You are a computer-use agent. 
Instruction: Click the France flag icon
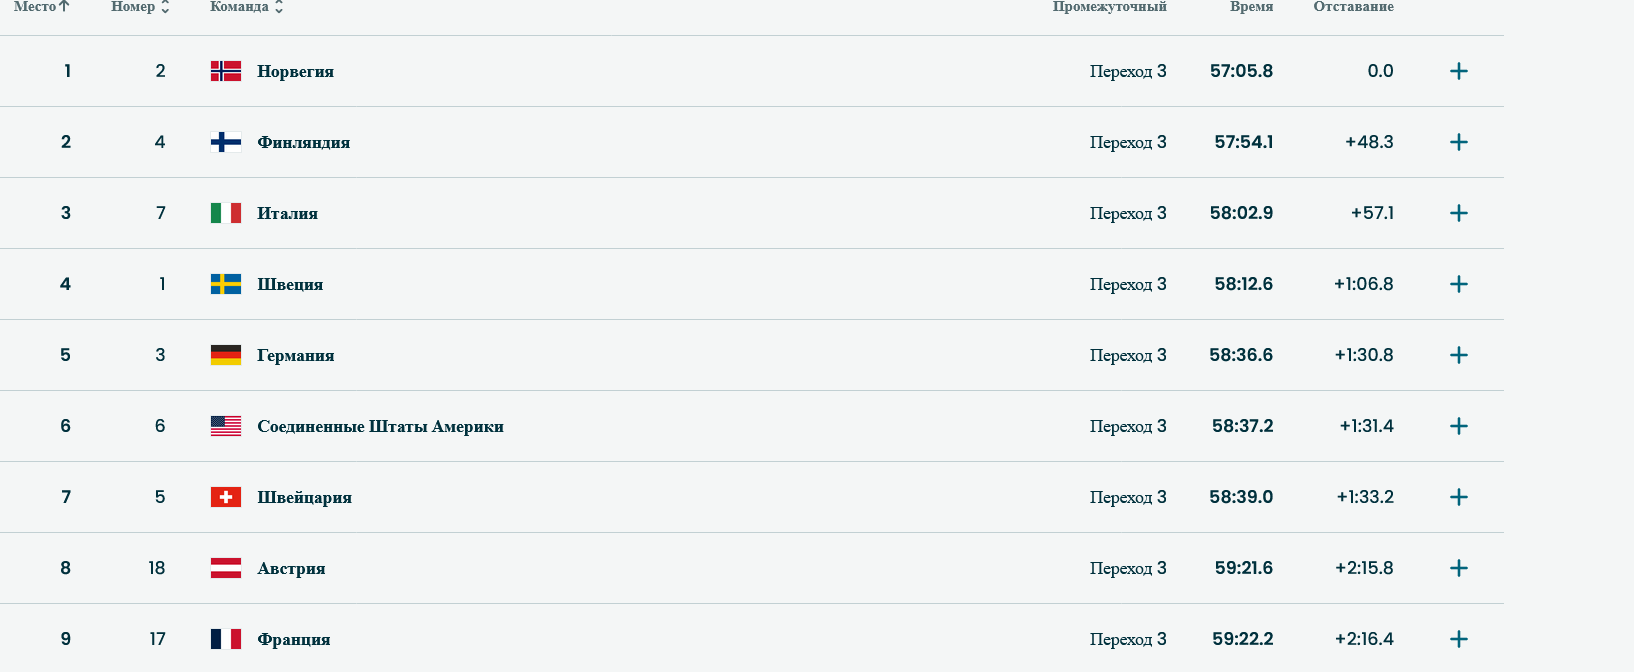click(x=225, y=639)
